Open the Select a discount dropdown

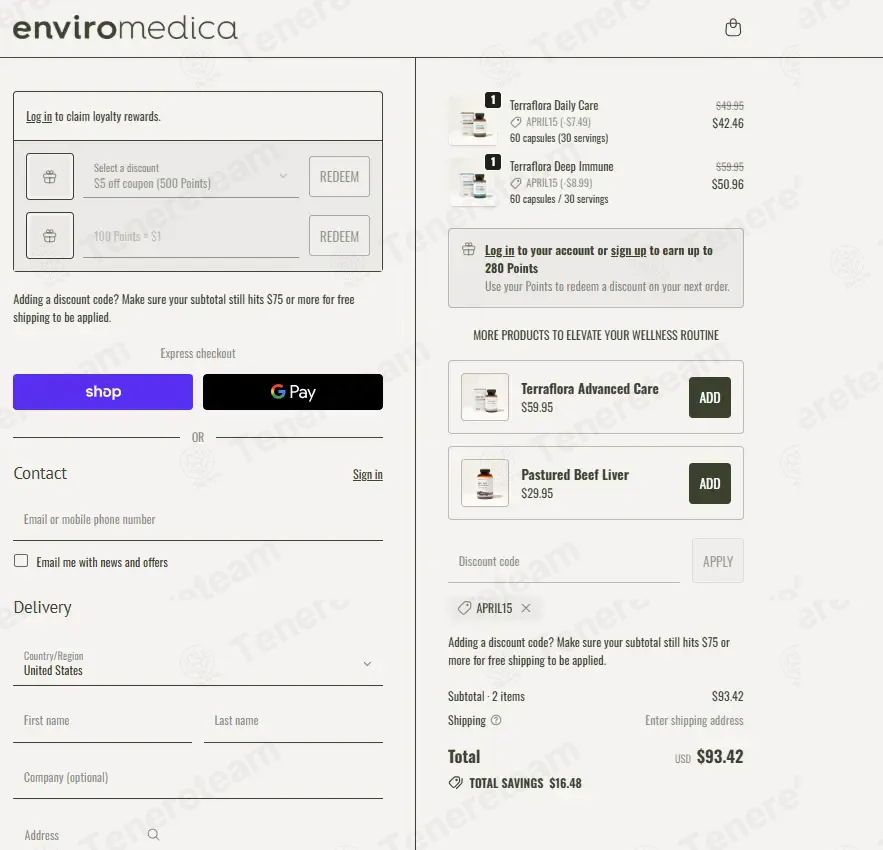pos(191,176)
